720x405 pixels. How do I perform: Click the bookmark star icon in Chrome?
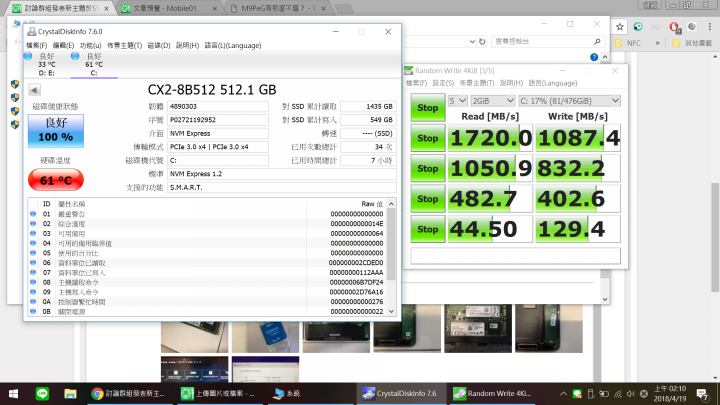coord(619,27)
